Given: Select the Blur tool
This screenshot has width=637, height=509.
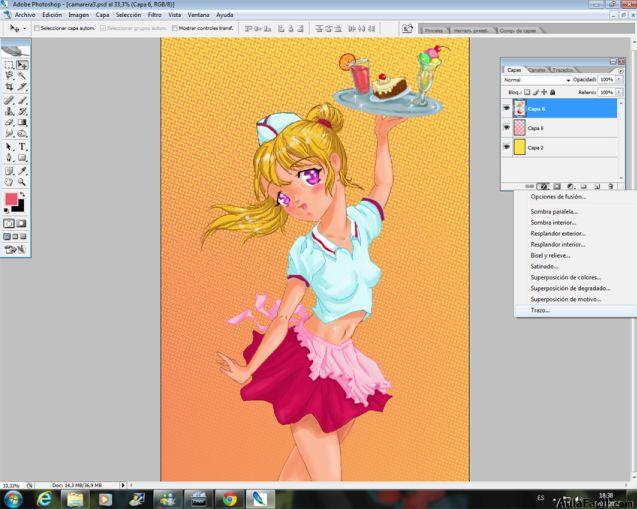Looking at the screenshot, I should [x=9, y=133].
